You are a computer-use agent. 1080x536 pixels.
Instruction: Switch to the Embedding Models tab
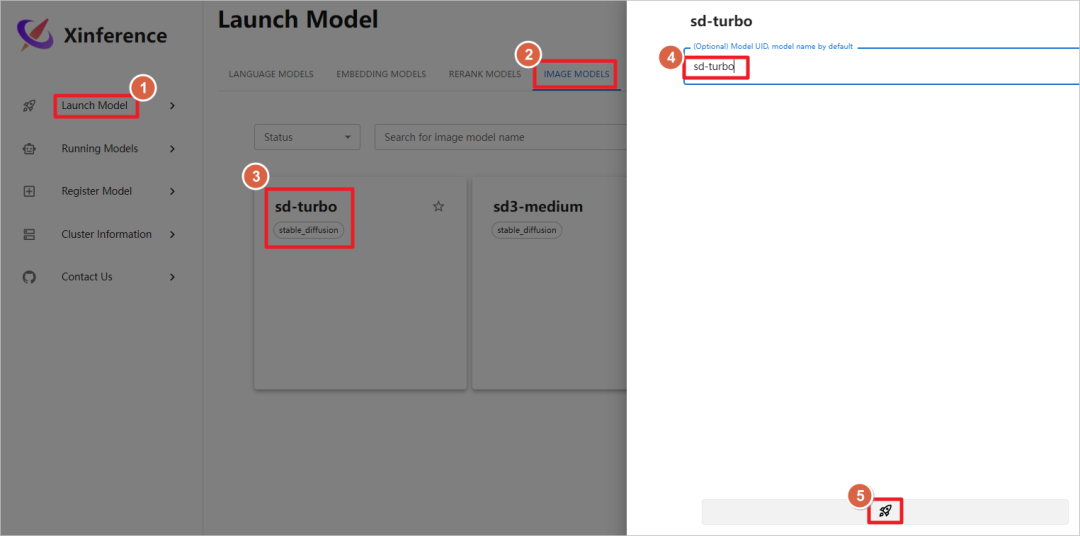click(x=381, y=74)
